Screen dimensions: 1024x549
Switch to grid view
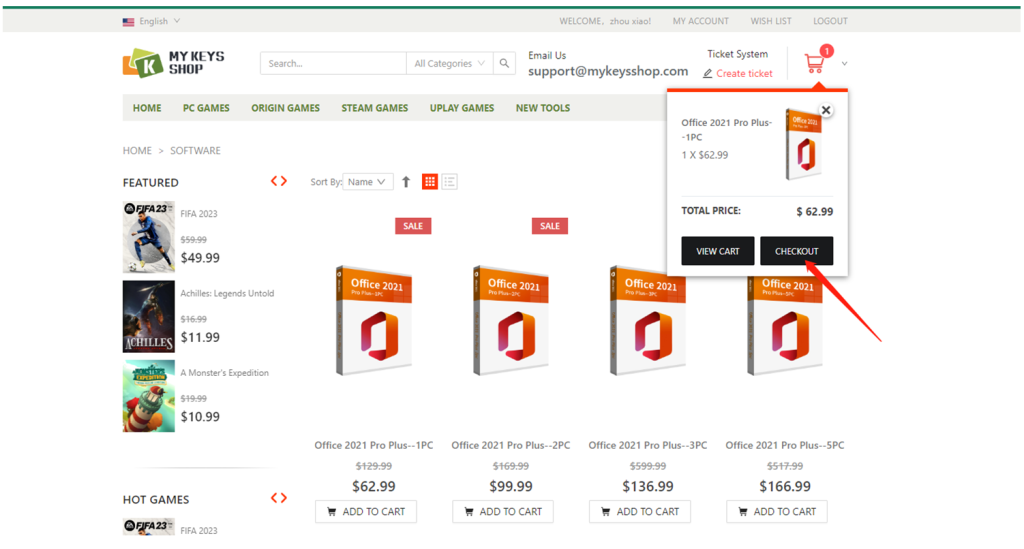[x=430, y=182]
